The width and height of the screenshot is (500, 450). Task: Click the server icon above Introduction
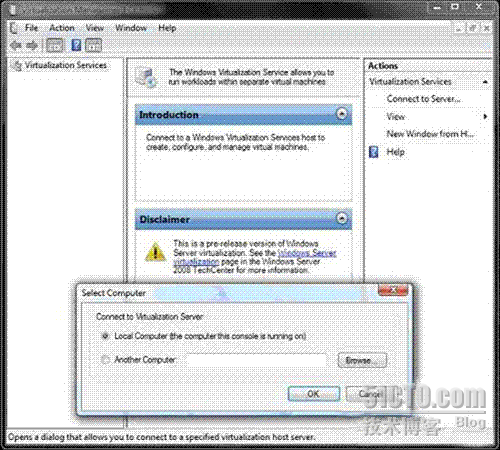146,78
